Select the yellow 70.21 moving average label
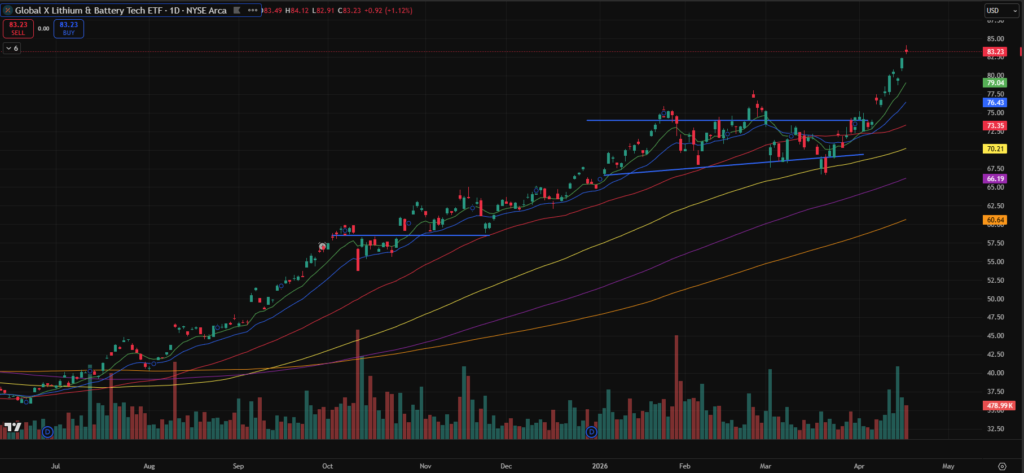 coord(995,148)
